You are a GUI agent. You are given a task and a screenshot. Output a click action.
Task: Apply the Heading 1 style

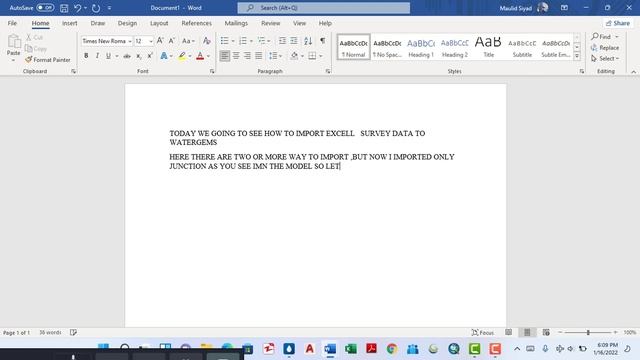[x=421, y=47]
